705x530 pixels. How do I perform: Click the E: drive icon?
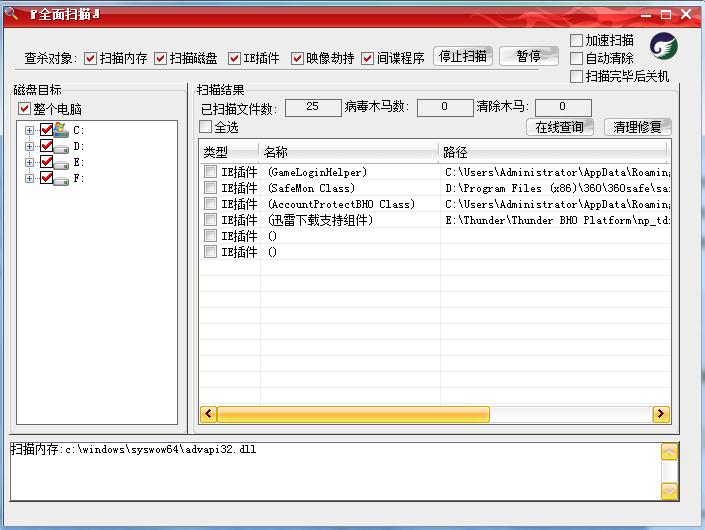(61, 163)
